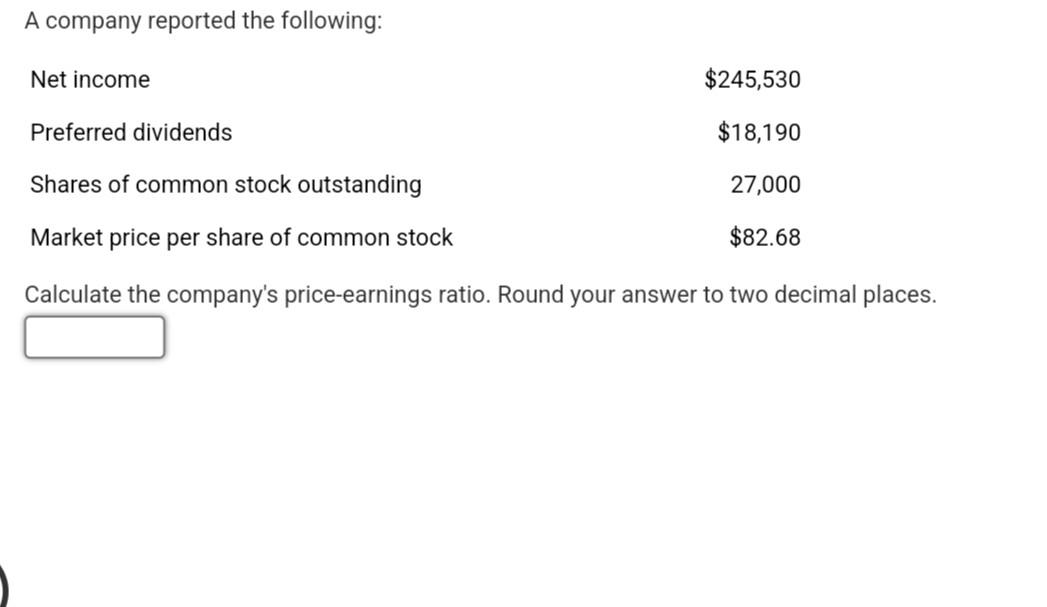Click "Shares of common stock outstanding" label
1047x607 pixels.
click(226, 185)
